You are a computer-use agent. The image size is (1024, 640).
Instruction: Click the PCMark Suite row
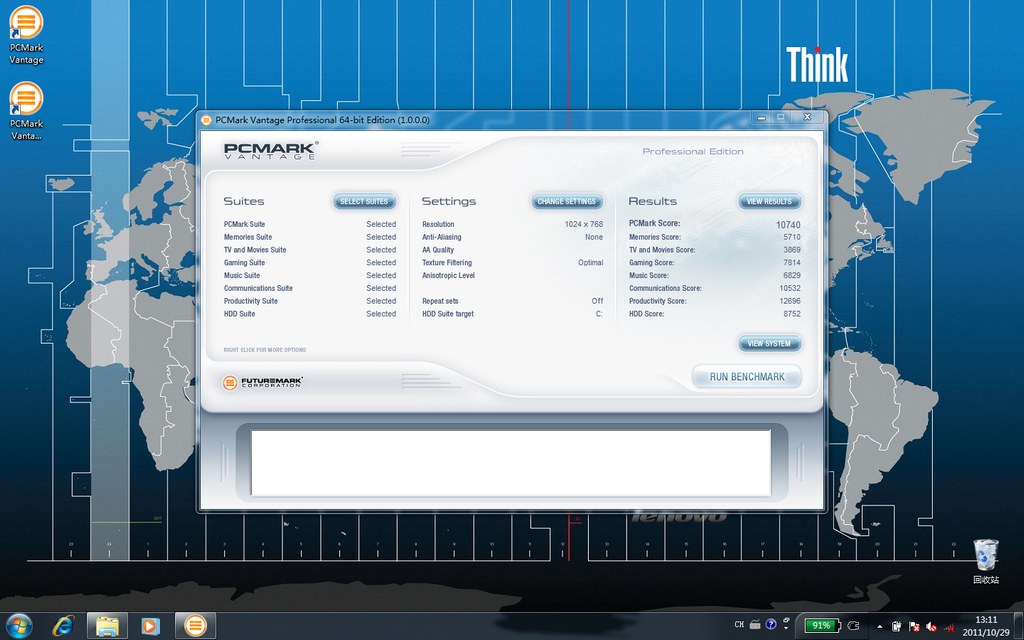click(x=310, y=224)
